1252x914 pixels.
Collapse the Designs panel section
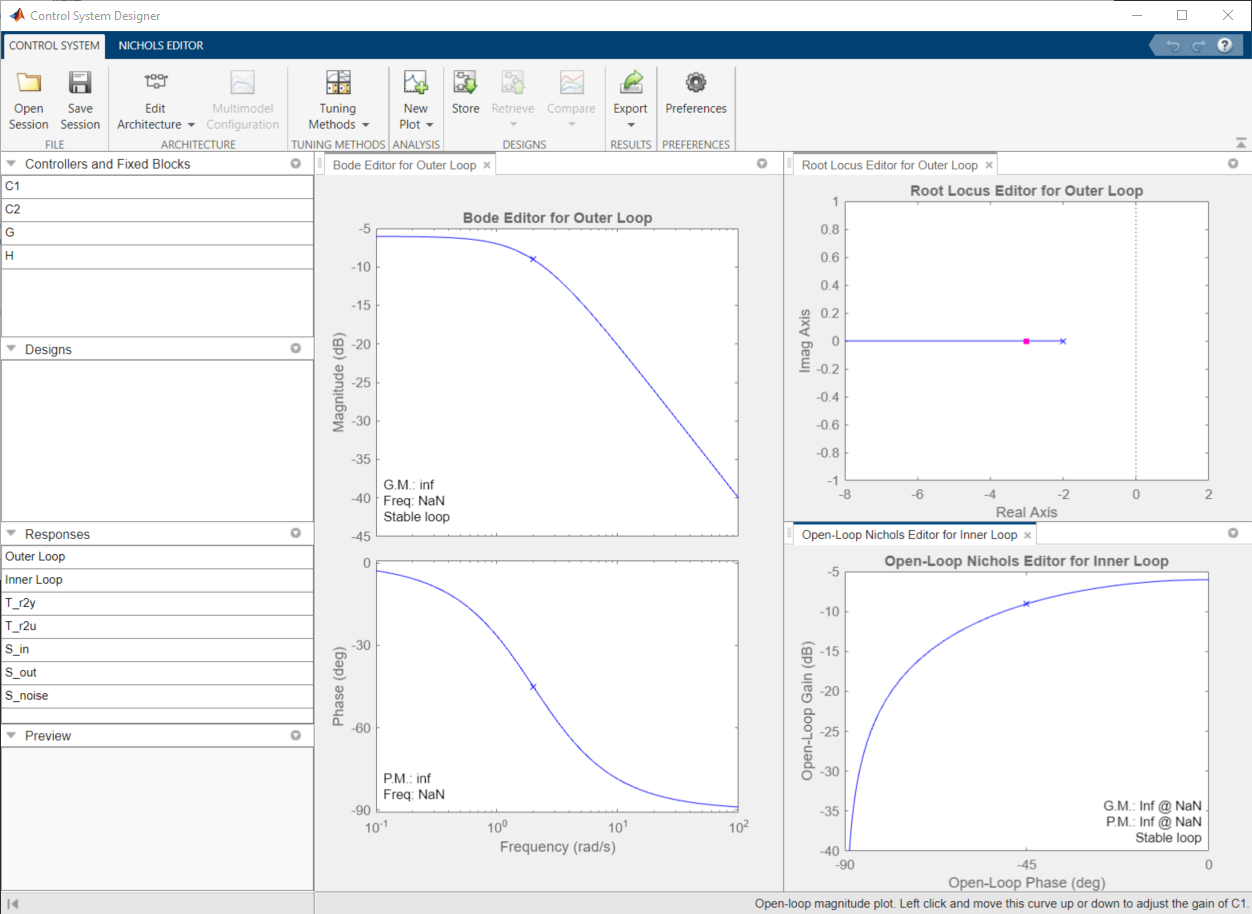[11, 349]
